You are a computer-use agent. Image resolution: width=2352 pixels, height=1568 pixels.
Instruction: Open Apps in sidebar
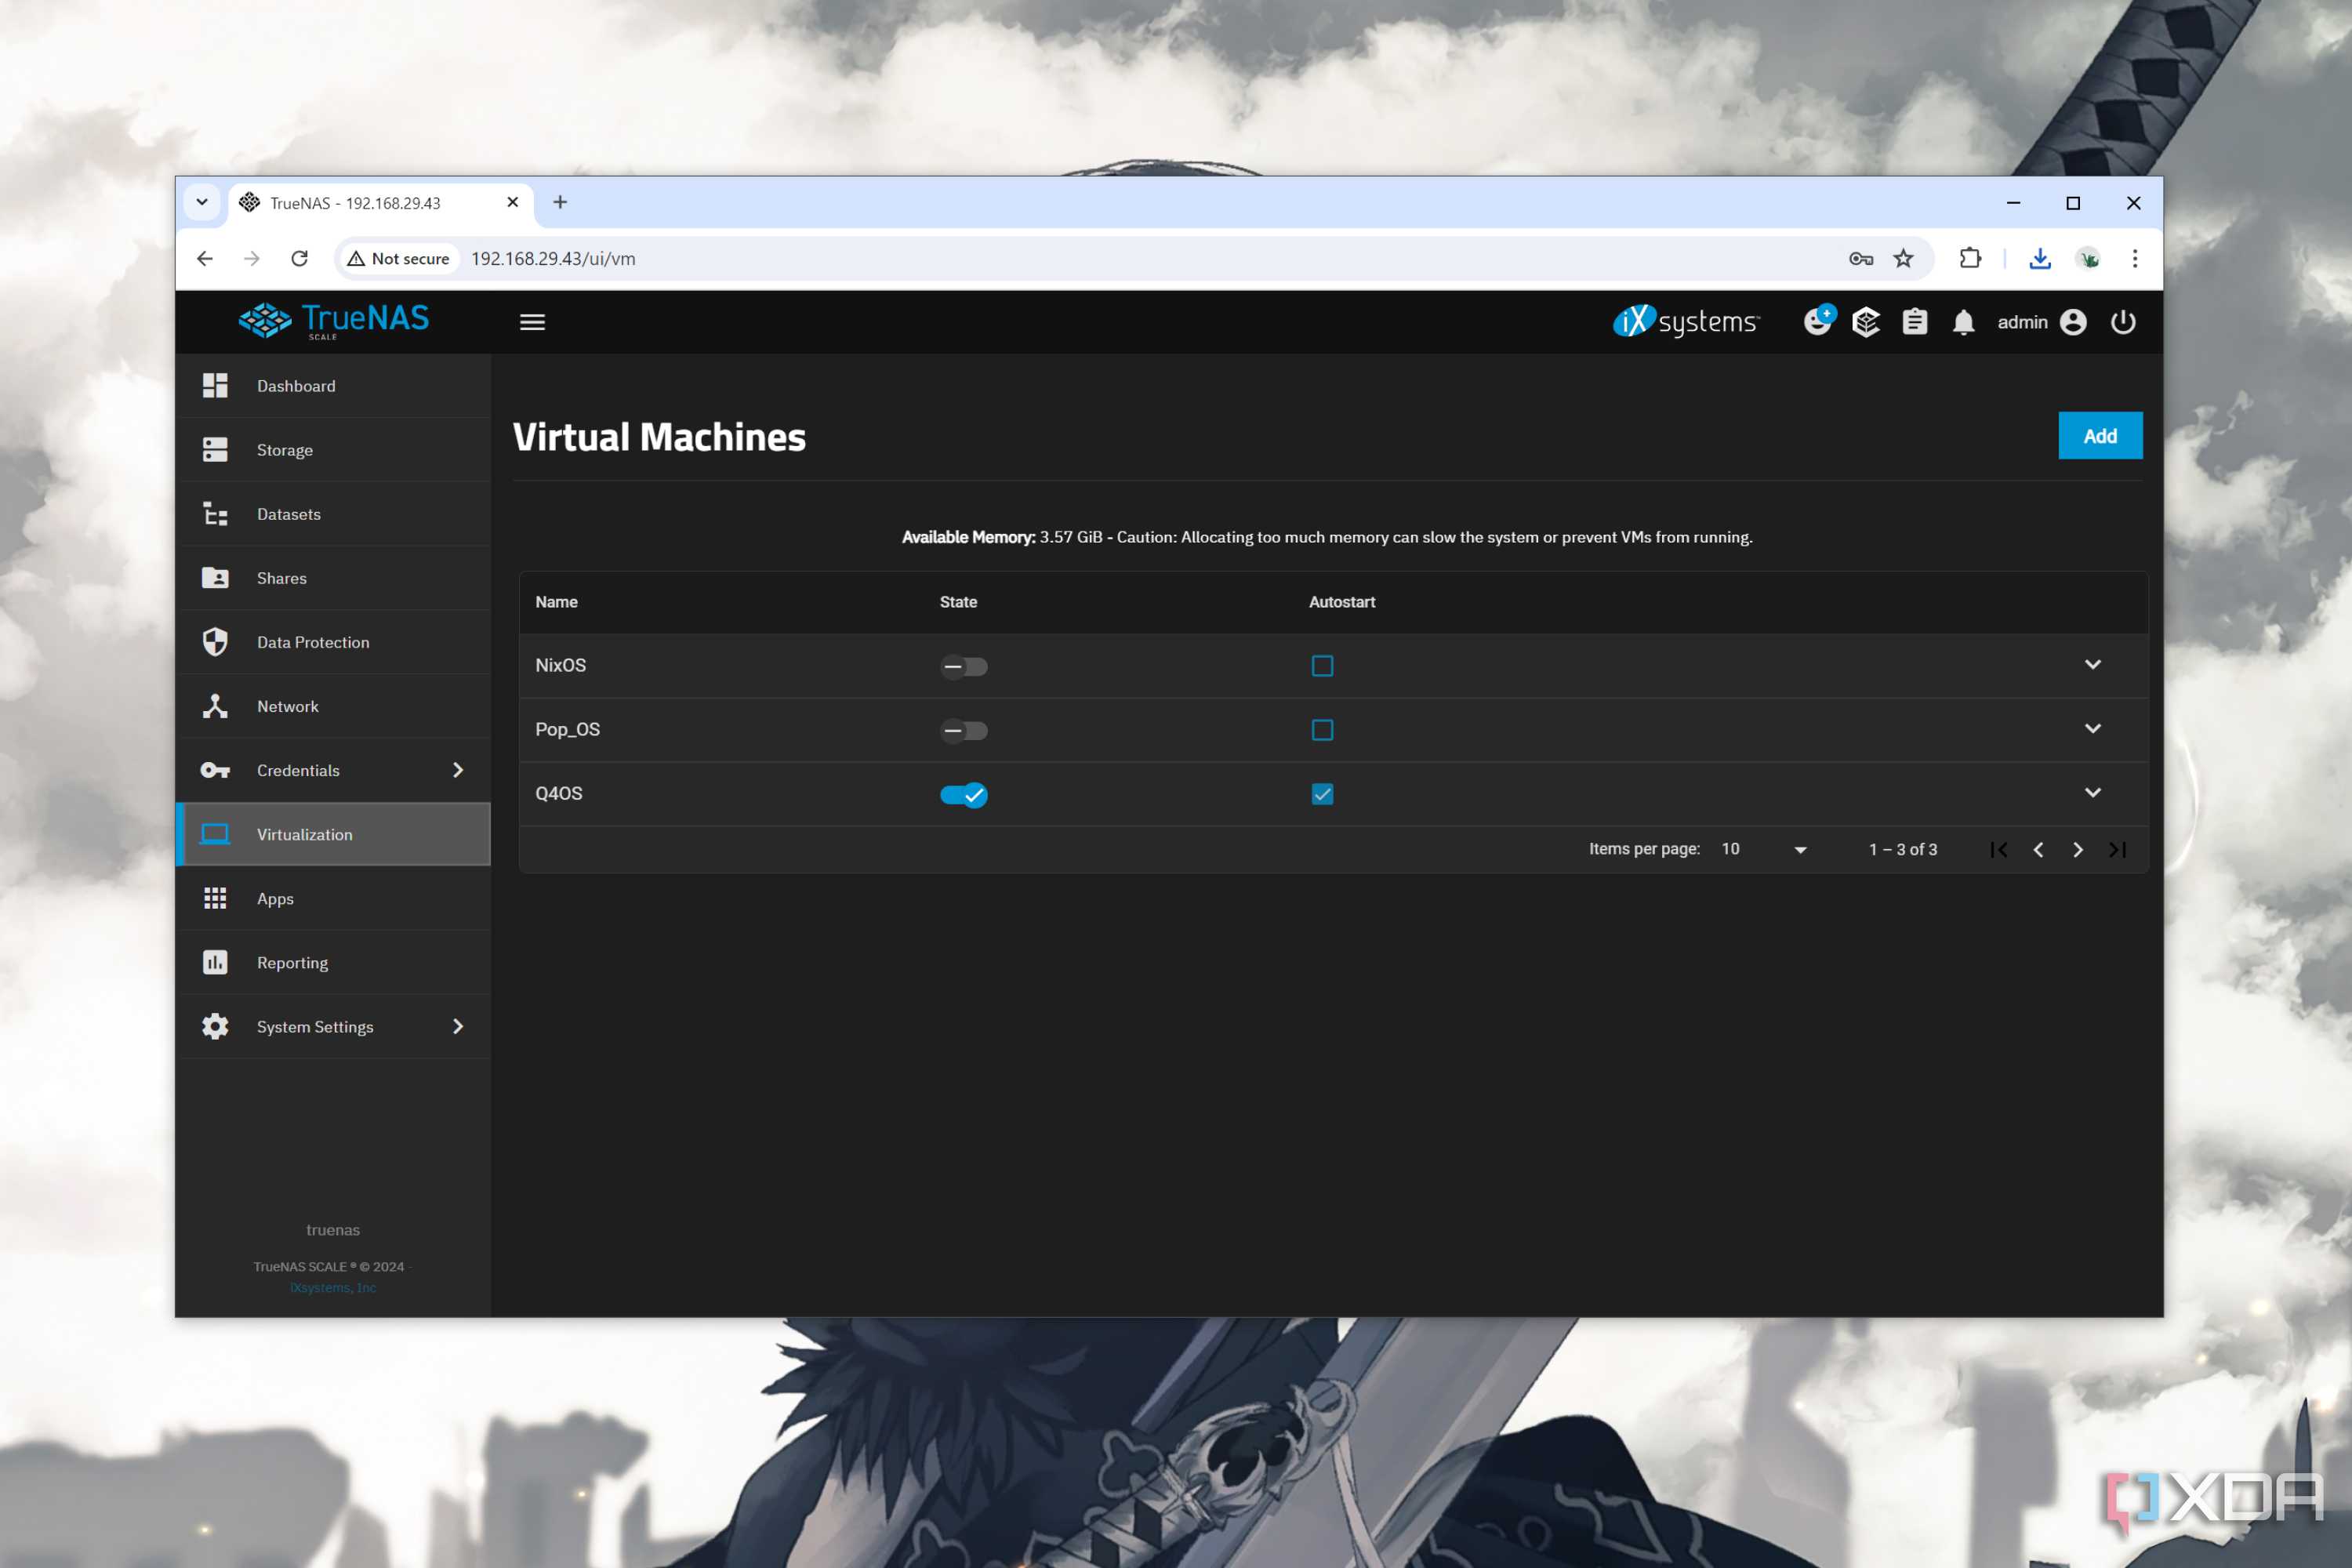point(333,898)
